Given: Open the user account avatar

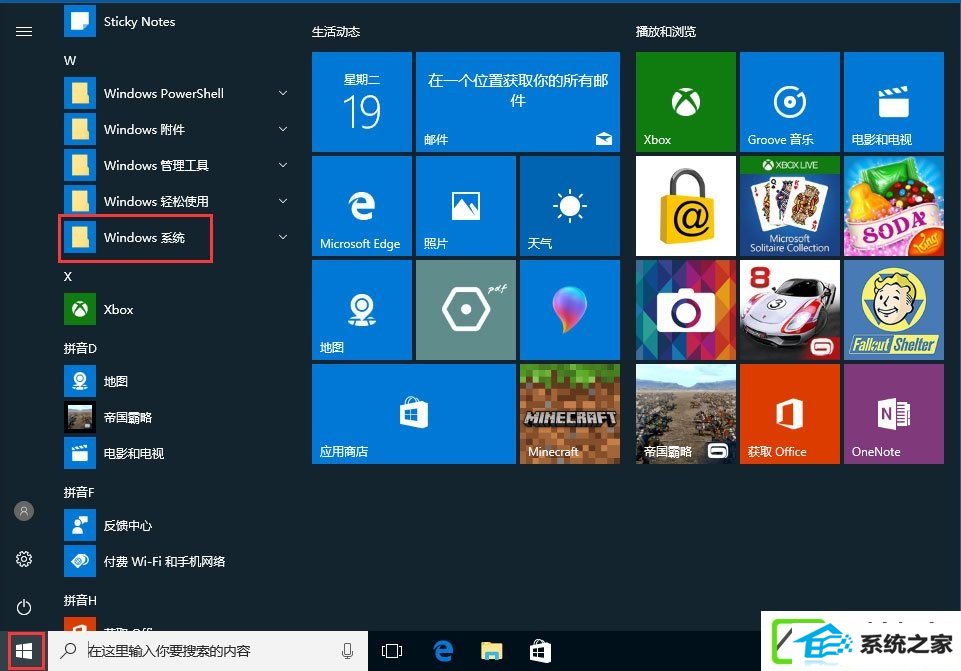Looking at the screenshot, I should (x=24, y=511).
